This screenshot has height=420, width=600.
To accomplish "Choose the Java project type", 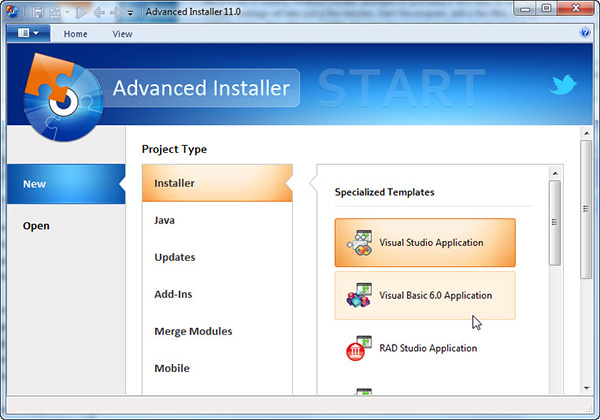I will pos(166,220).
